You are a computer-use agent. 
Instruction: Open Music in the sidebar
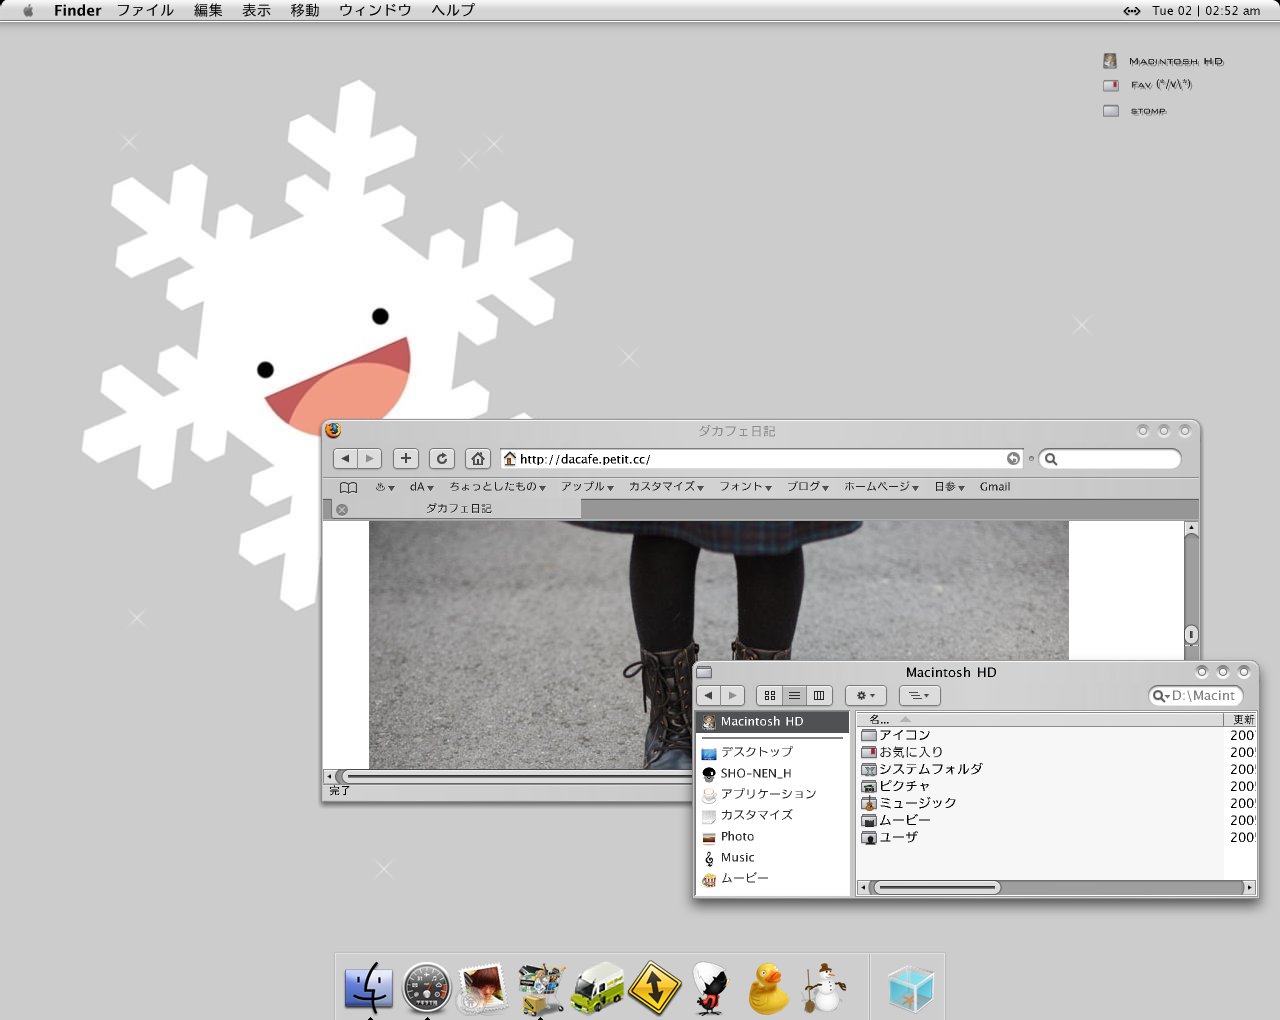click(x=737, y=857)
